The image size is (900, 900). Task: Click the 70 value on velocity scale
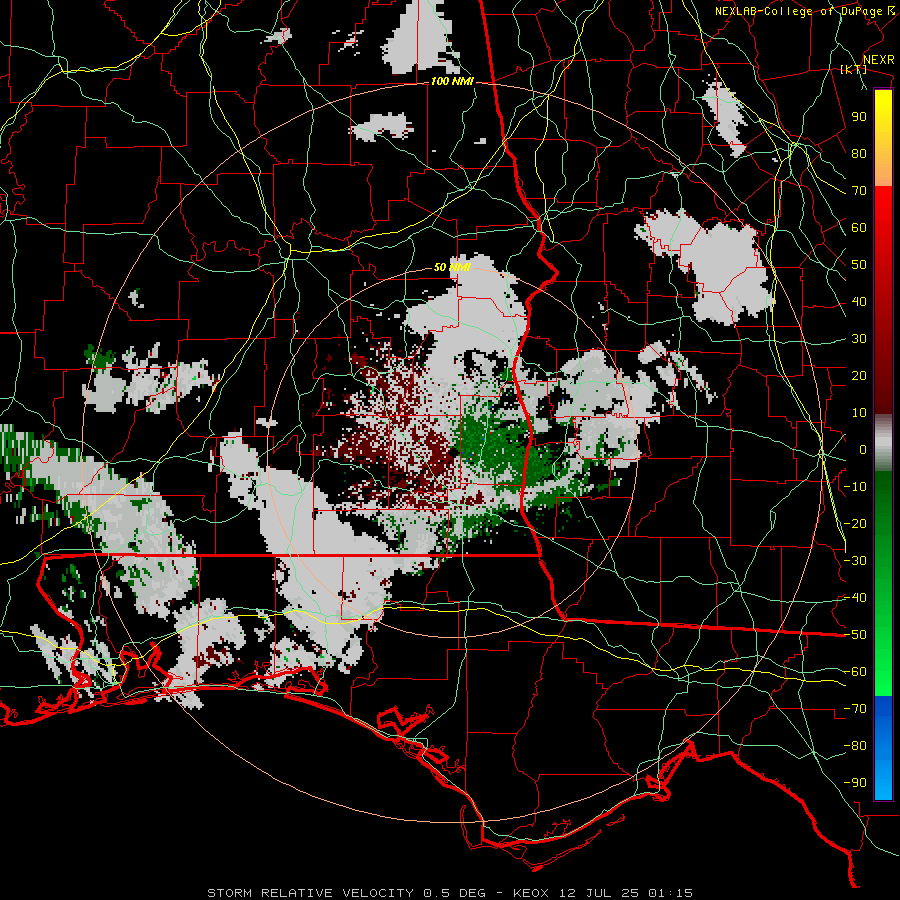[x=859, y=191]
